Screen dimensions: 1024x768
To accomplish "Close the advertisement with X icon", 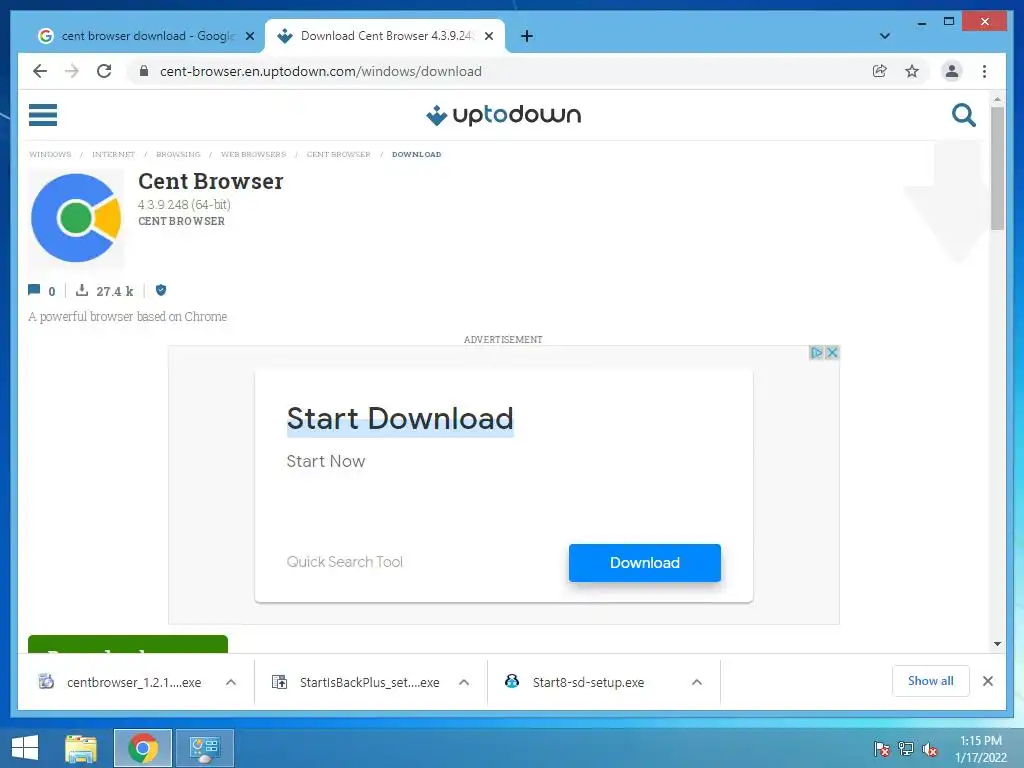I will point(831,353).
